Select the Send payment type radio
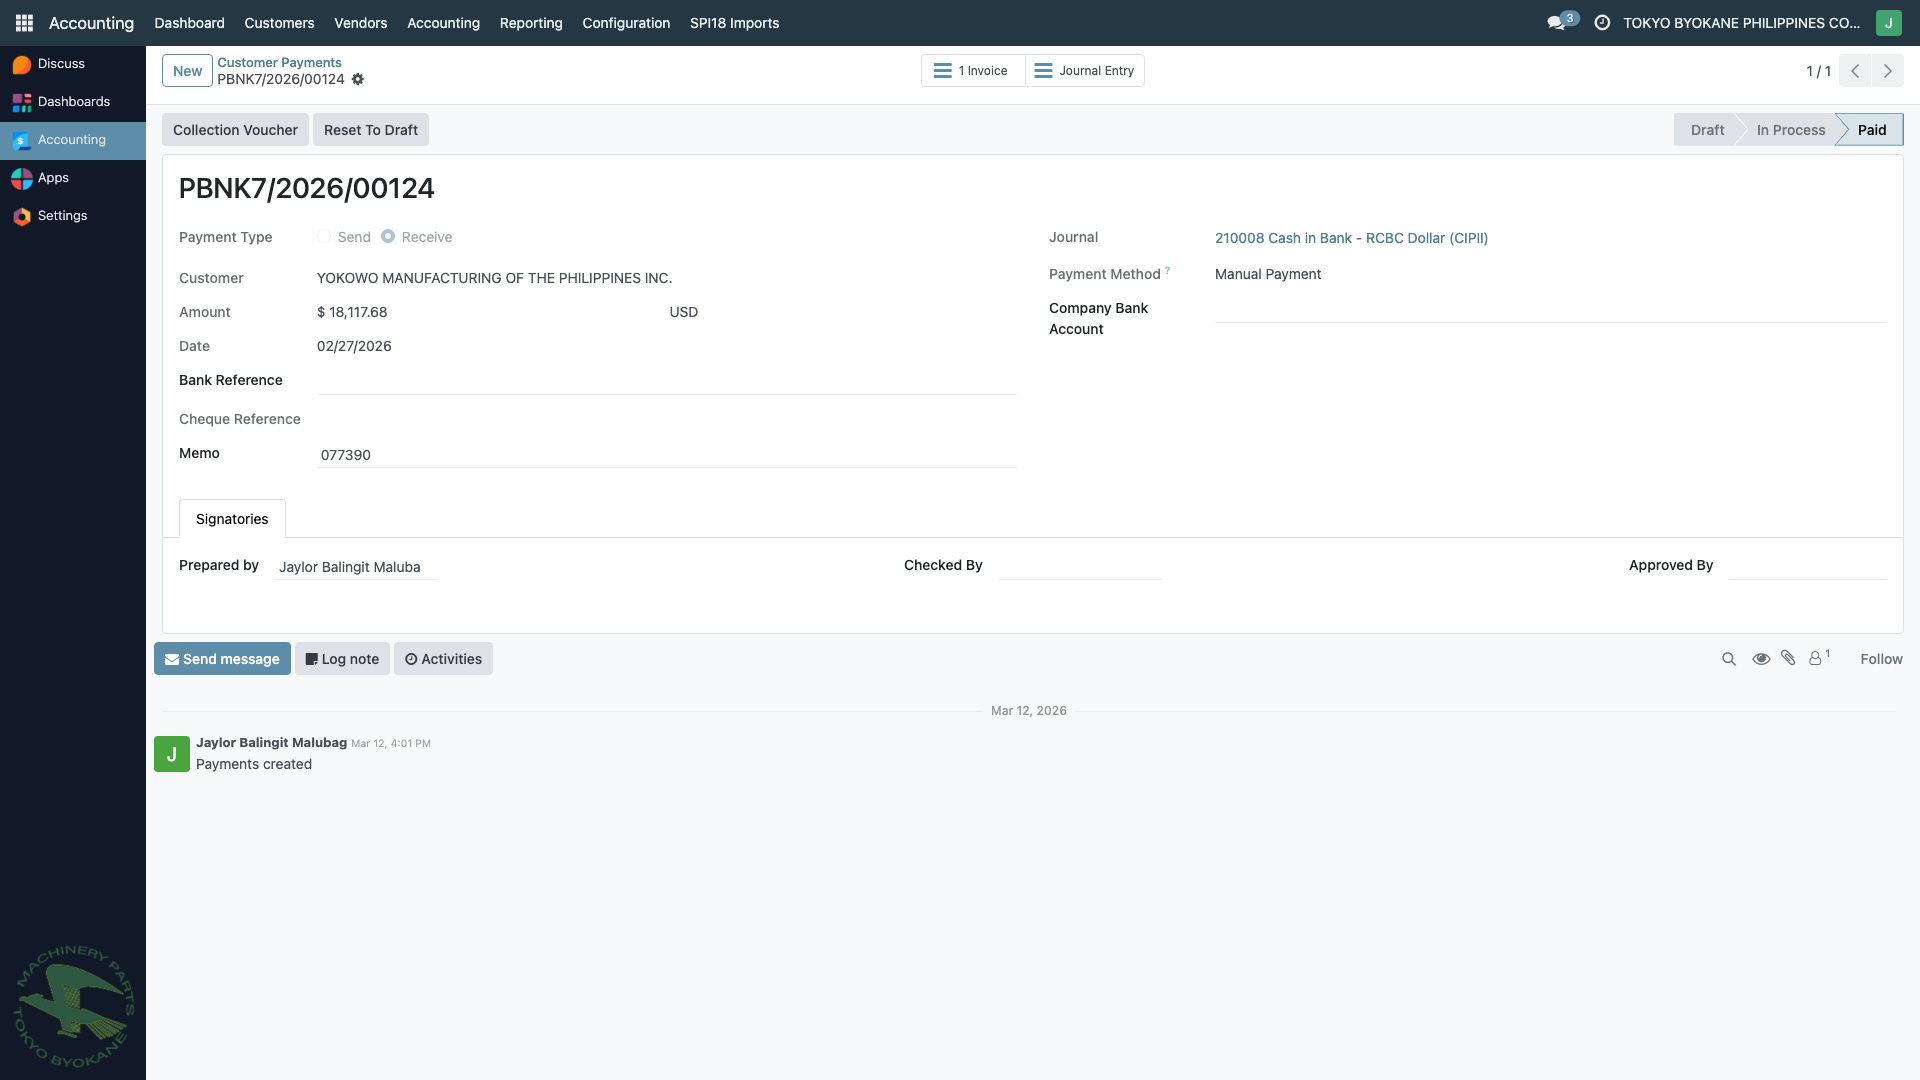Image resolution: width=1920 pixels, height=1080 pixels. coord(323,236)
